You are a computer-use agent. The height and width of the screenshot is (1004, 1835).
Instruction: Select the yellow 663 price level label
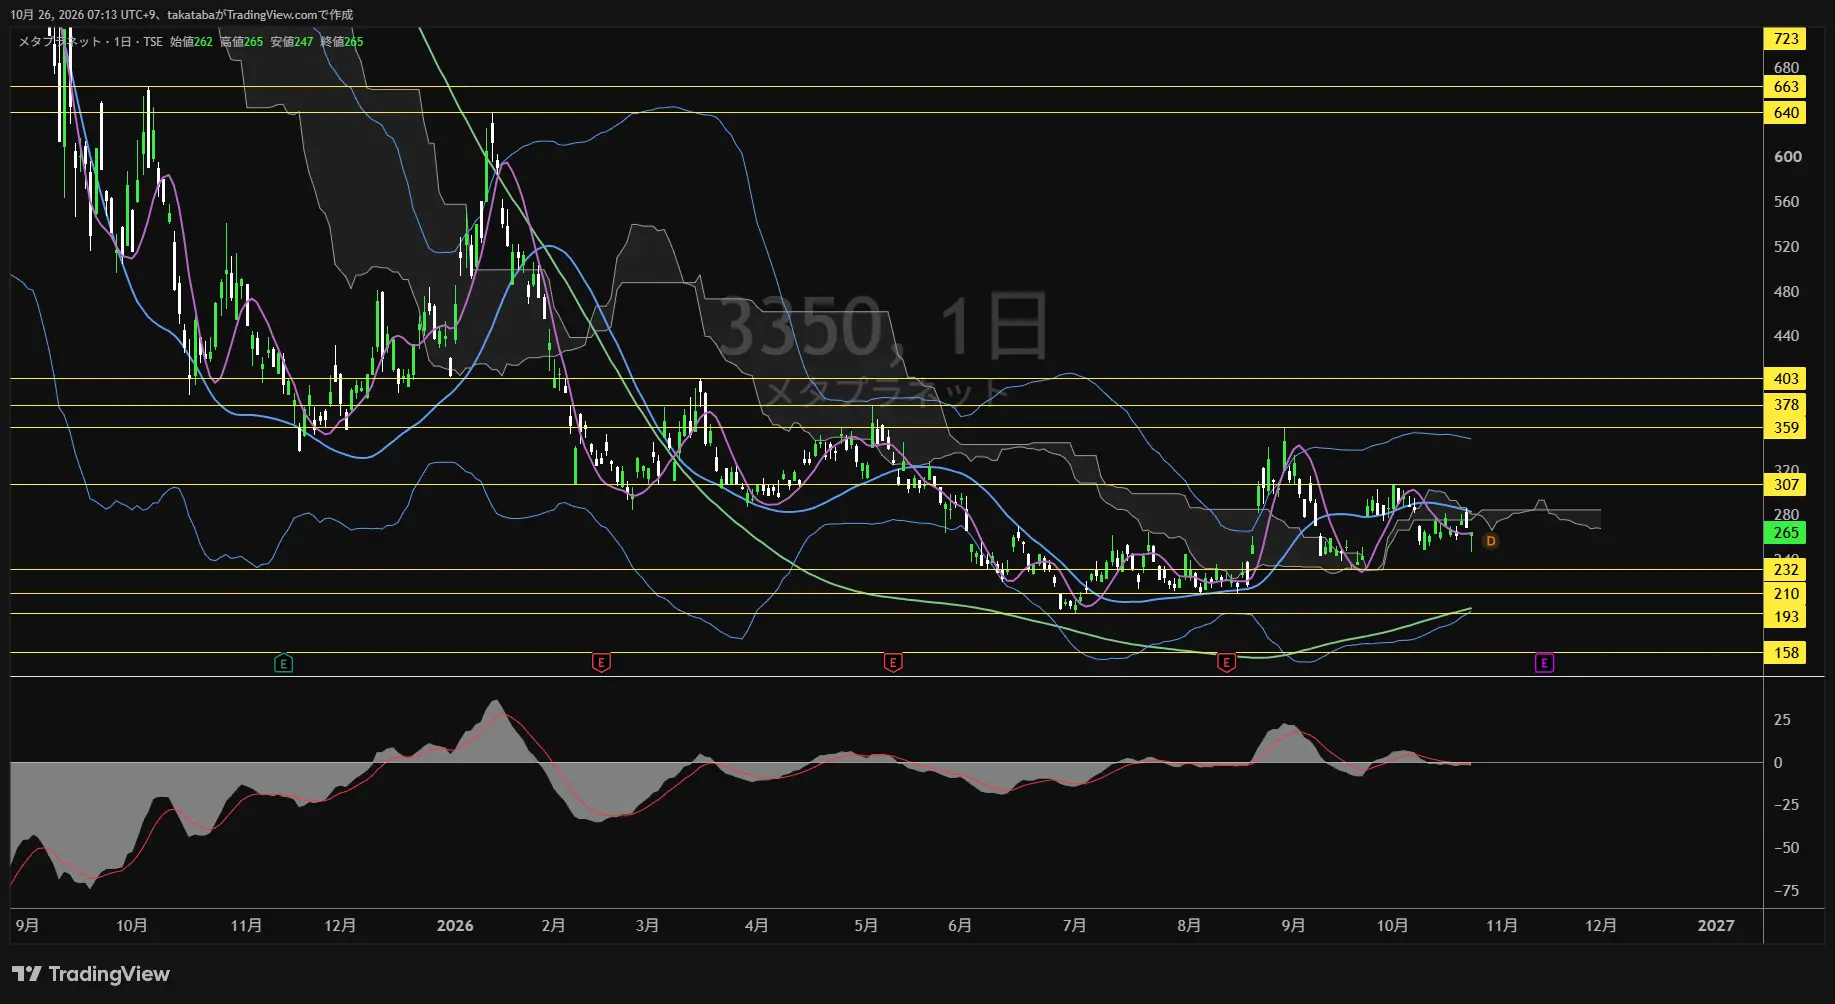[1785, 87]
